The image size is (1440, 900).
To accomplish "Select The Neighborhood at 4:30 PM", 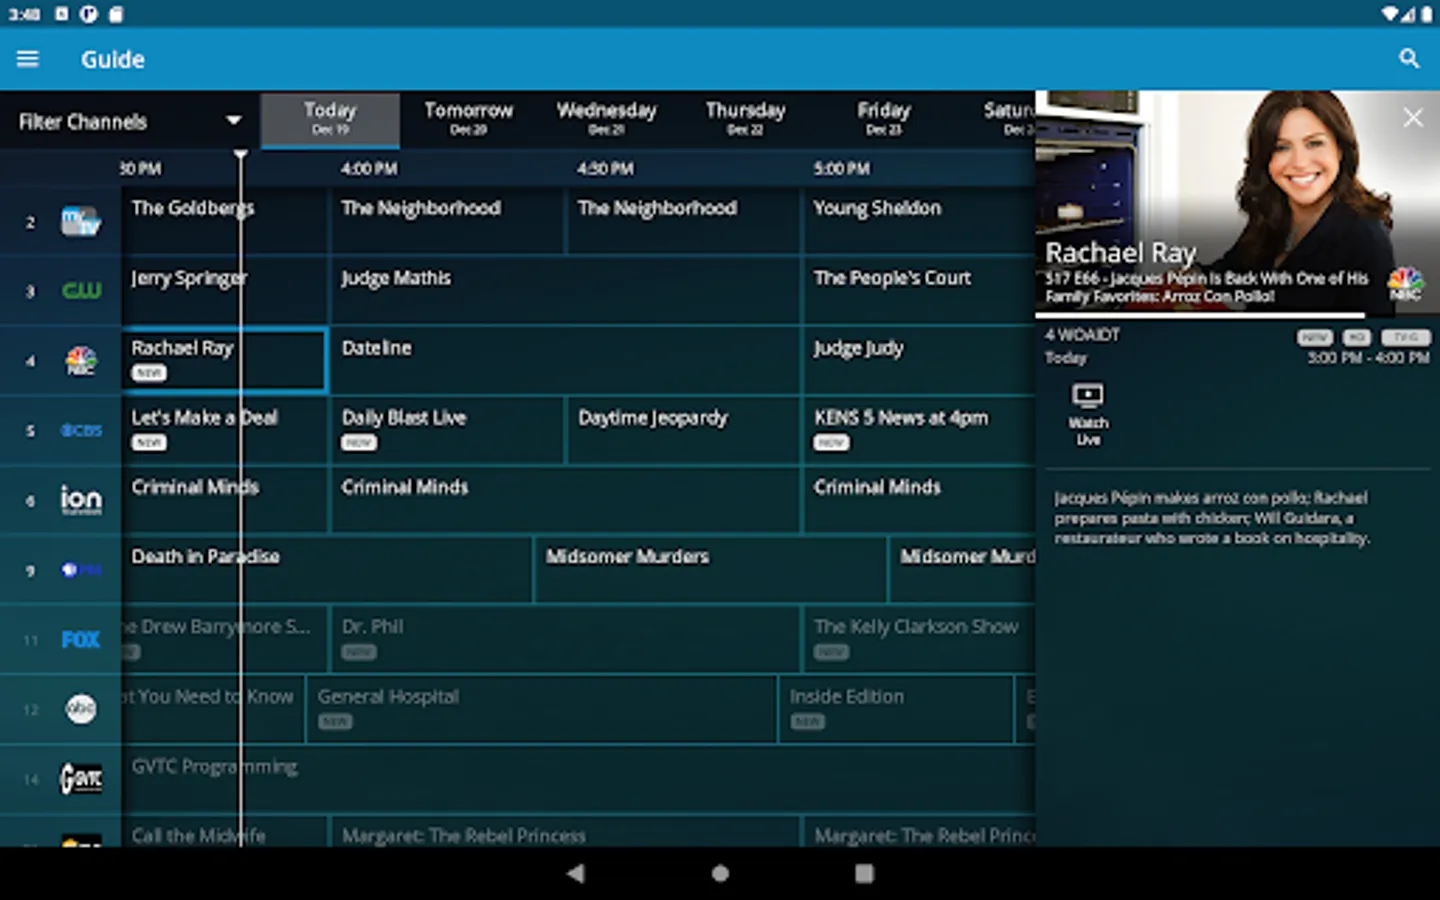I will [683, 220].
